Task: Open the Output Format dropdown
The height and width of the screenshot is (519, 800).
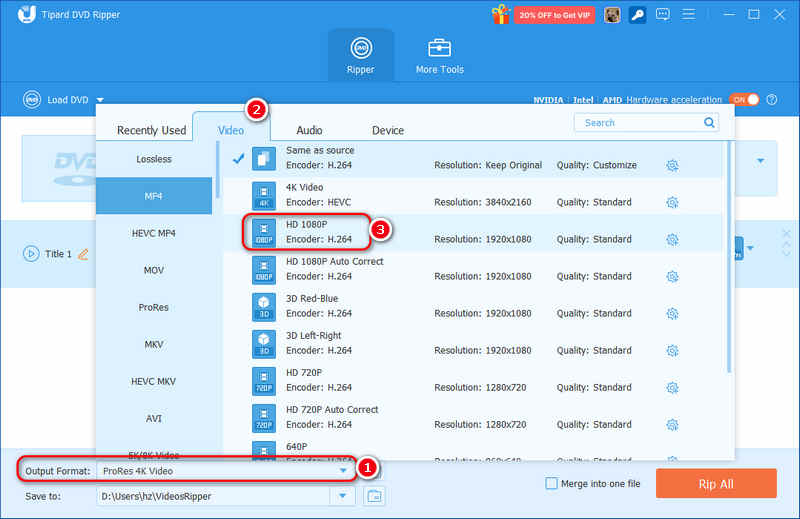Action: (x=343, y=470)
